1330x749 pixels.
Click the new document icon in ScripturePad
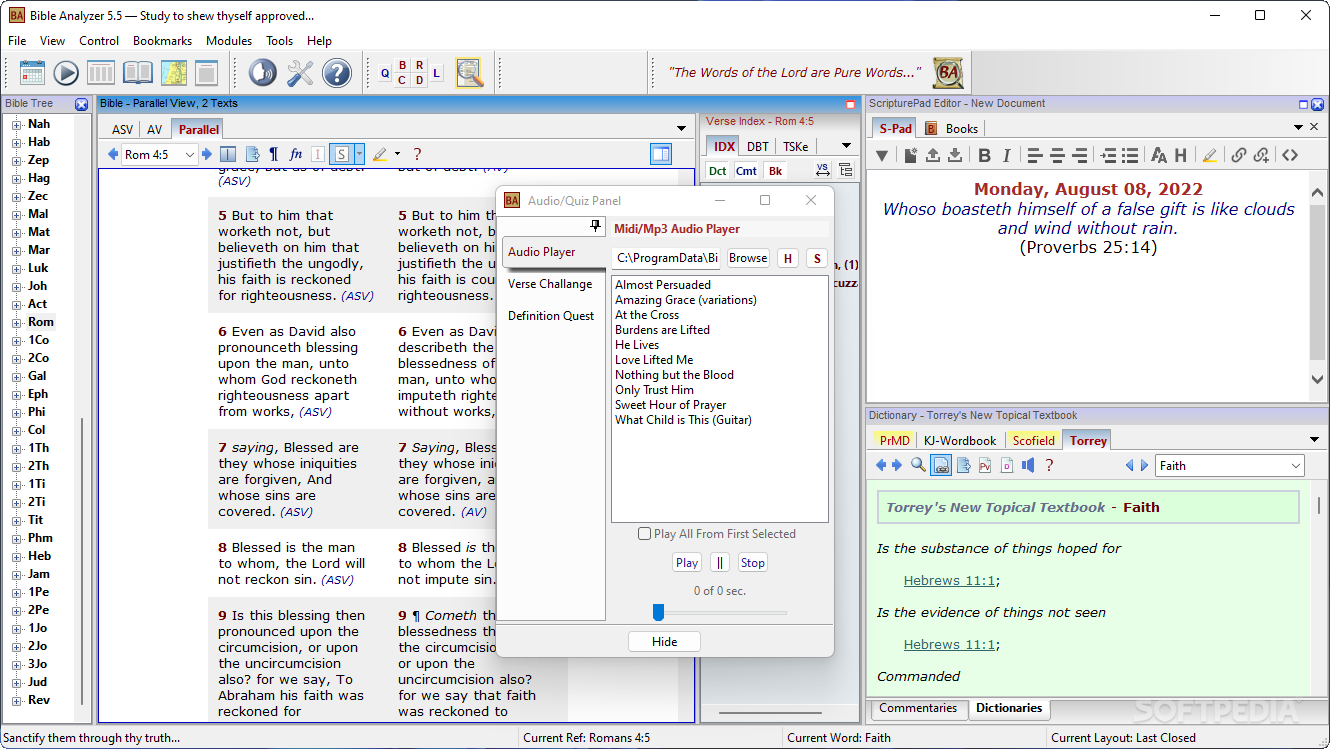tap(911, 155)
